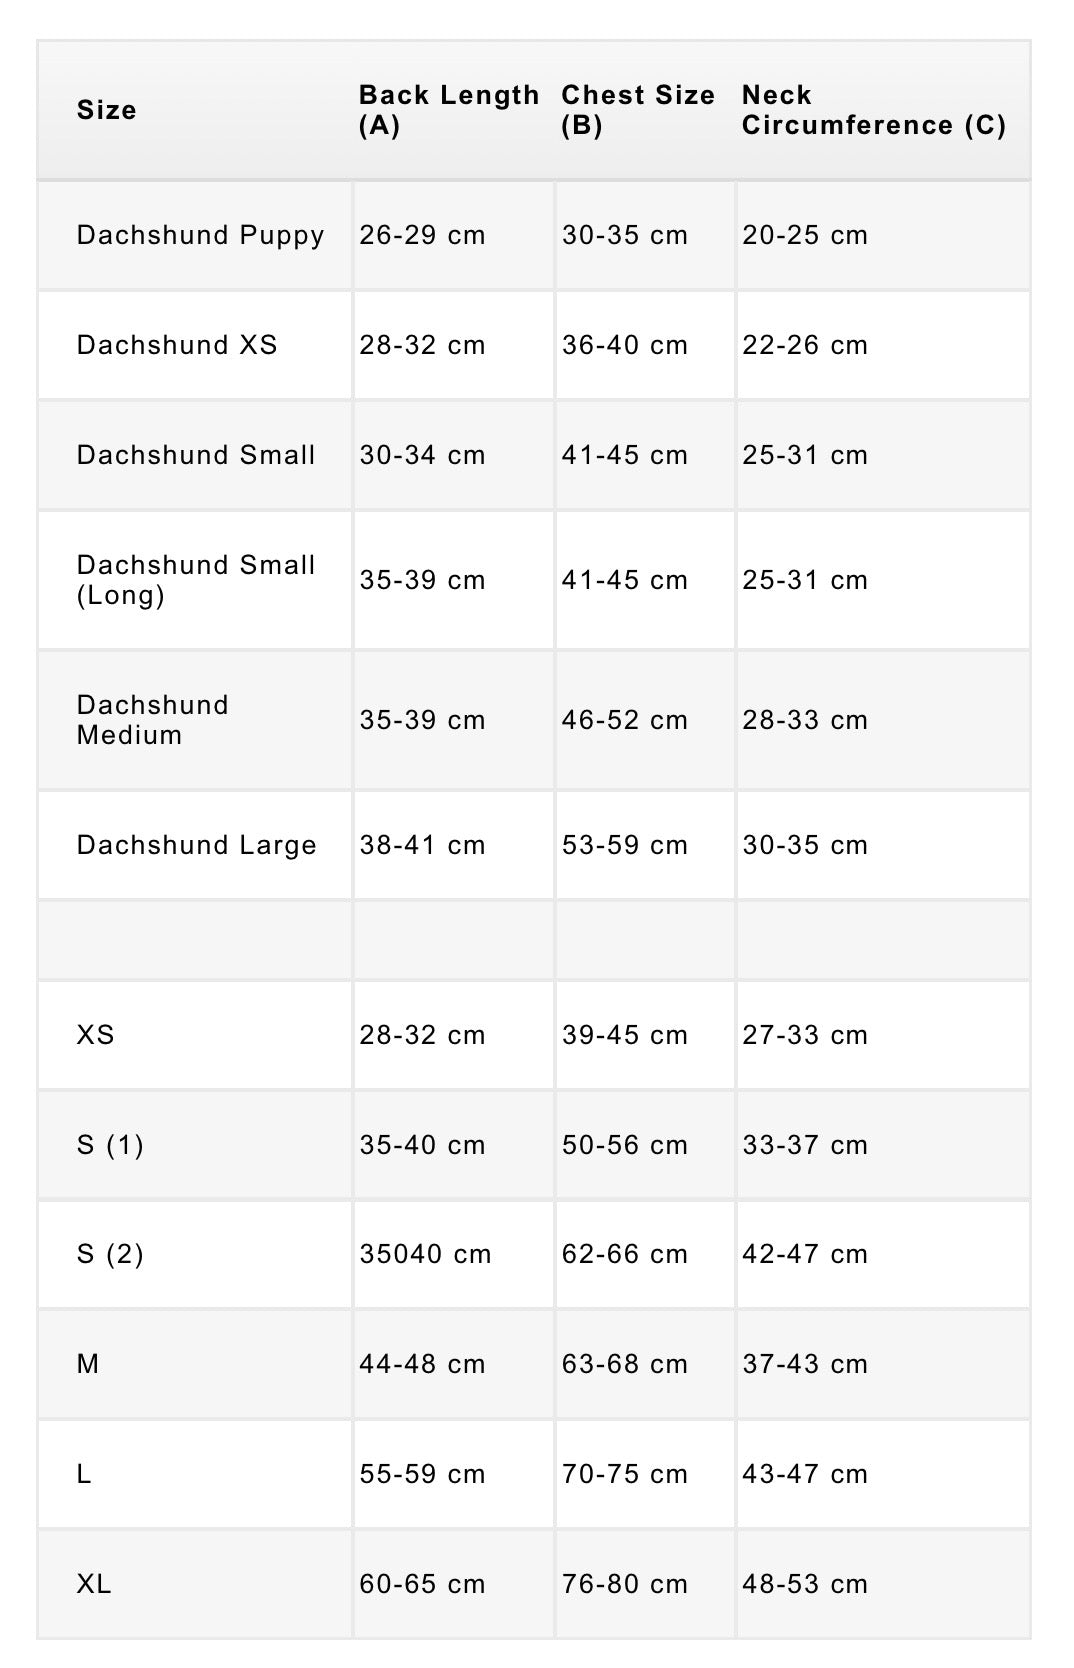Click the L row back length 55-59 cm
The image size is (1074, 1668).
tap(422, 1474)
